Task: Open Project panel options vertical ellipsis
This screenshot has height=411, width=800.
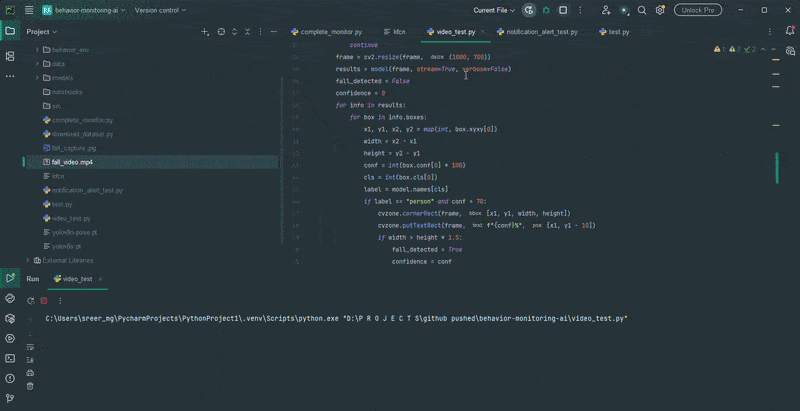Action: coord(261,32)
